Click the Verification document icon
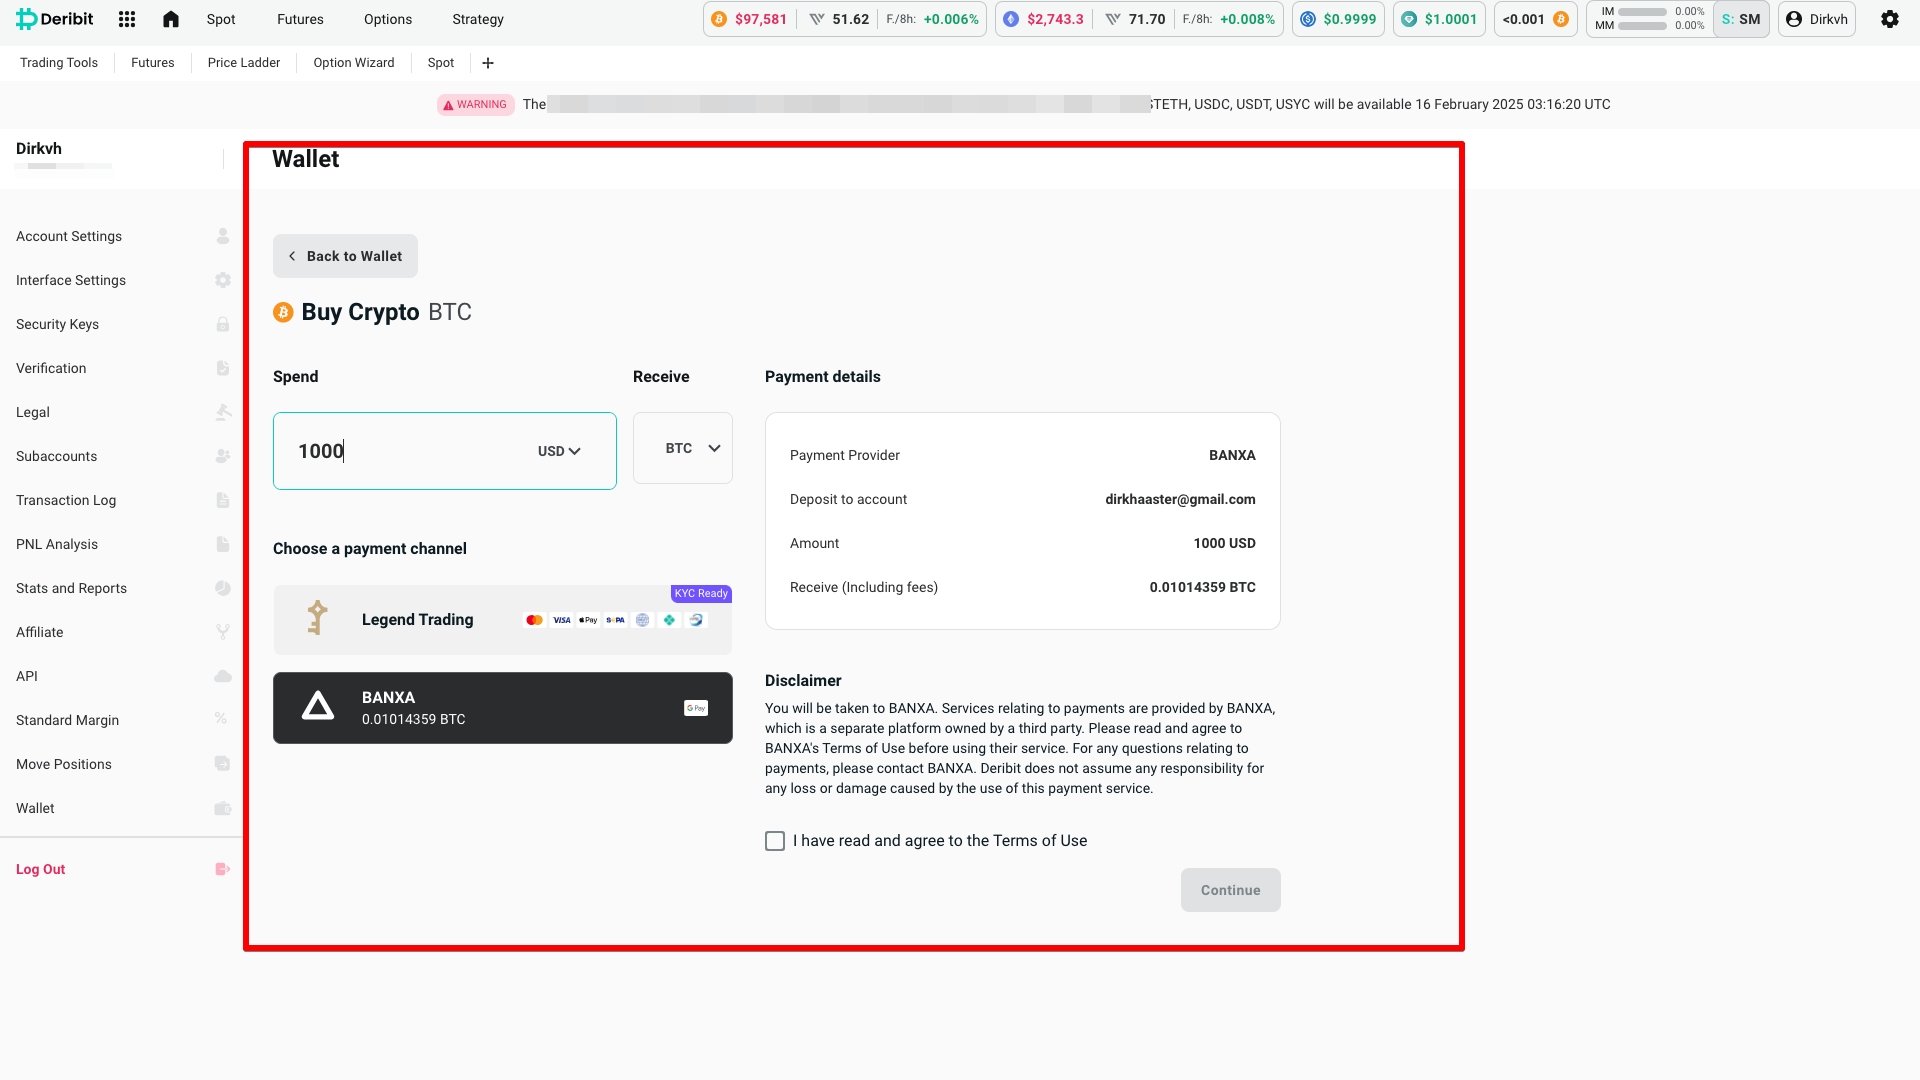1920x1080 pixels. (x=223, y=368)
